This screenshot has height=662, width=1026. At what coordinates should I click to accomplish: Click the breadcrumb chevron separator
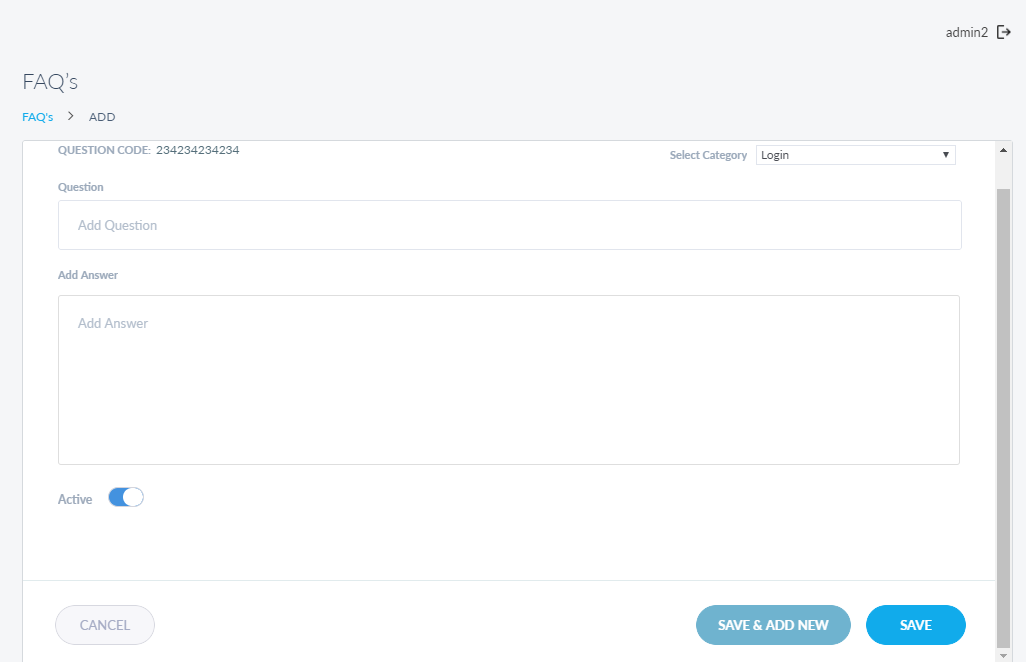pos(71,116)
